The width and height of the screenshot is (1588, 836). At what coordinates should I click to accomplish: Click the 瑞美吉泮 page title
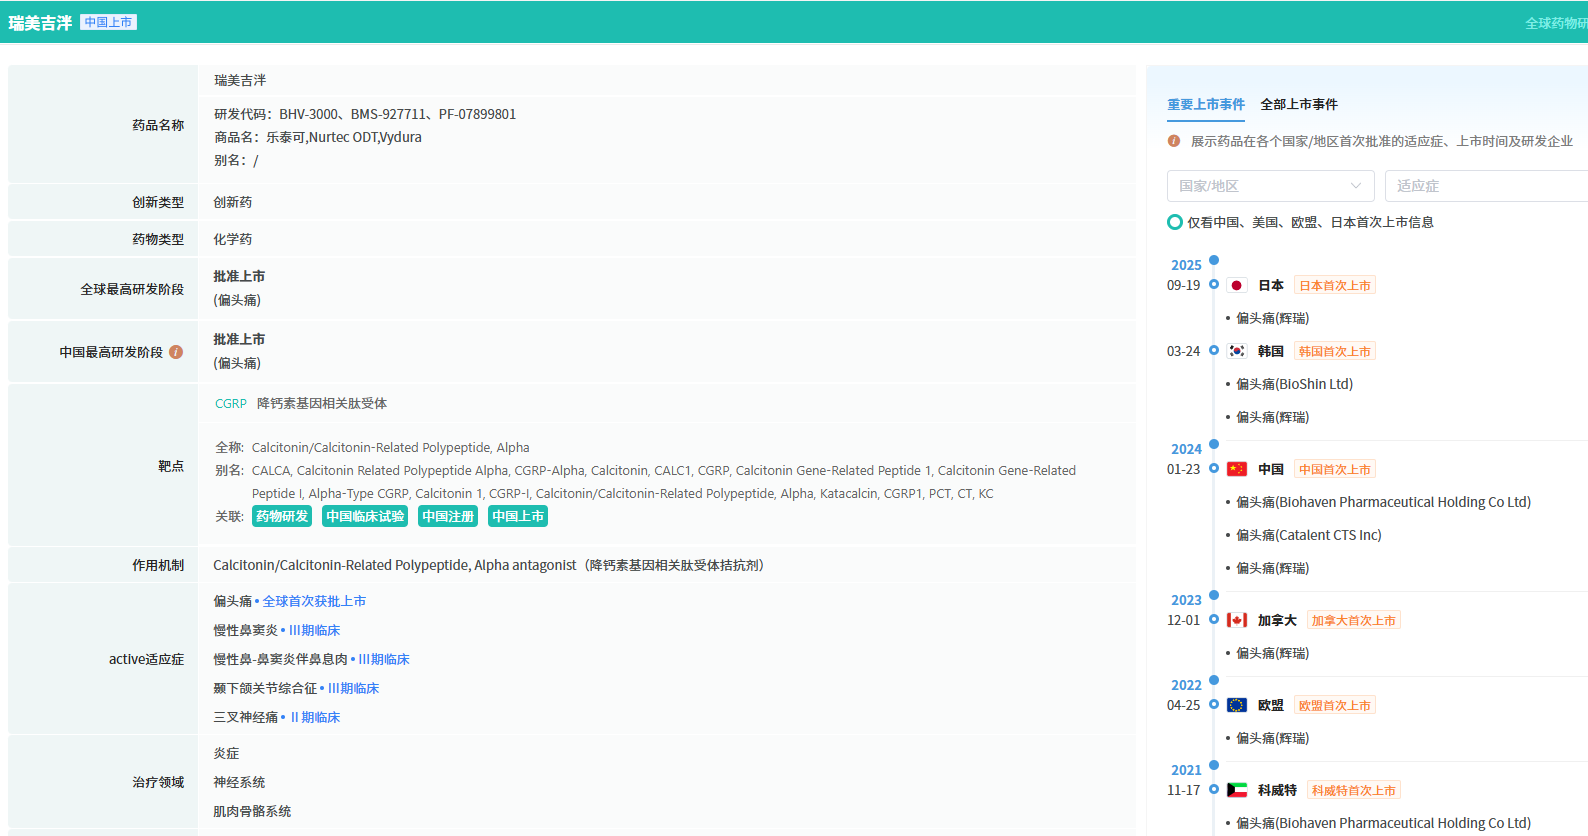[x=40, y=23]
